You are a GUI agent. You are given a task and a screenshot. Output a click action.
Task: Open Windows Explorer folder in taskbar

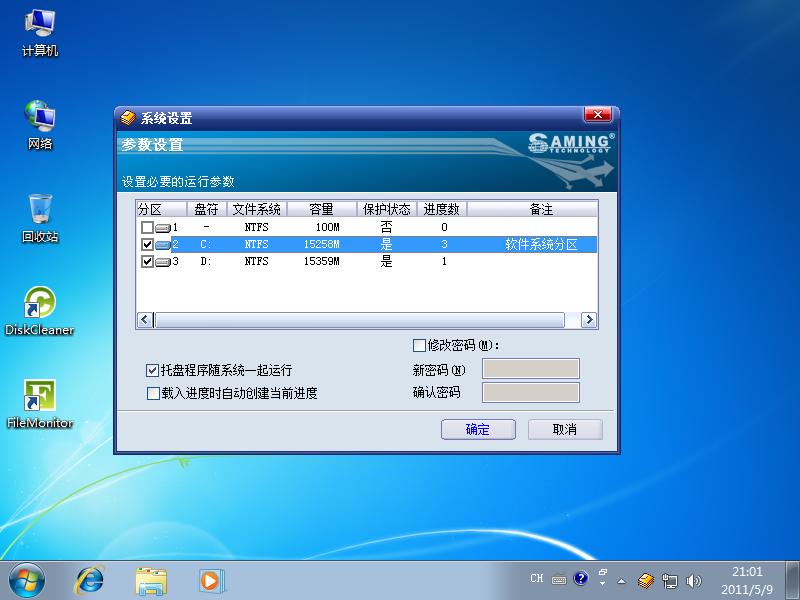pyautogui.click(x=151, y=579)
